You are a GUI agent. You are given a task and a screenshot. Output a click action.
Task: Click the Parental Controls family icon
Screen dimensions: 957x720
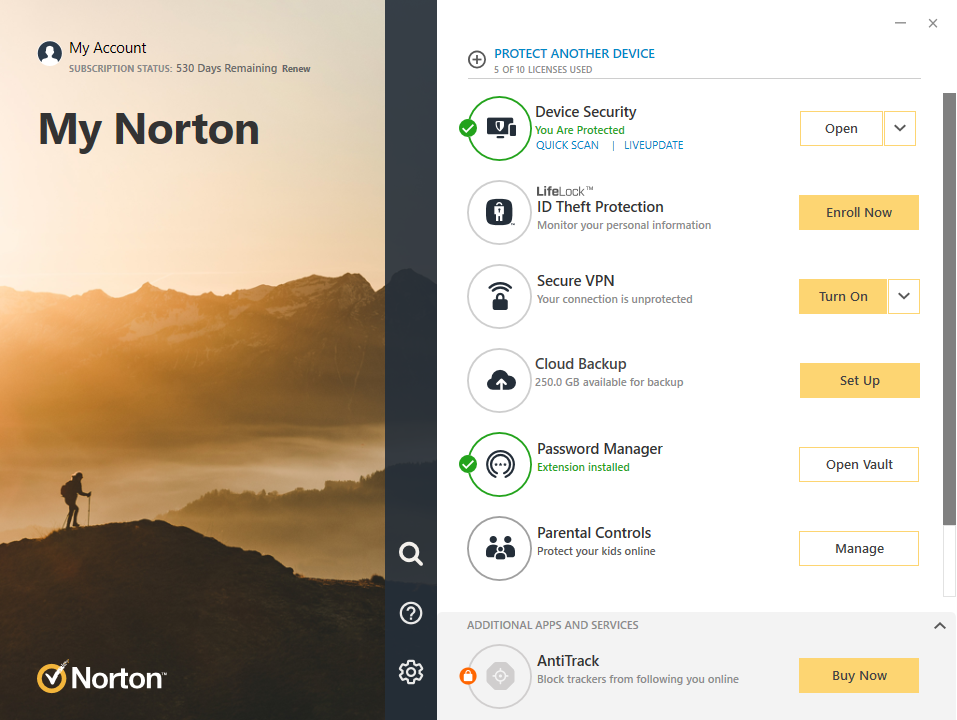(x=499, y=548)
